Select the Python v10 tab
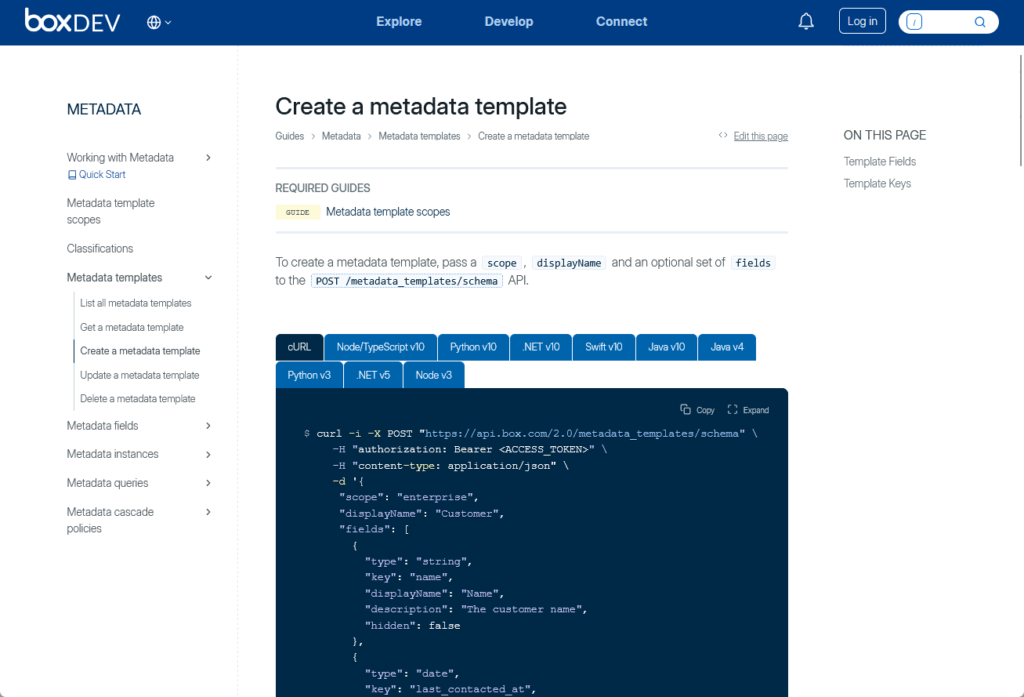 click(x=473, y=347)
